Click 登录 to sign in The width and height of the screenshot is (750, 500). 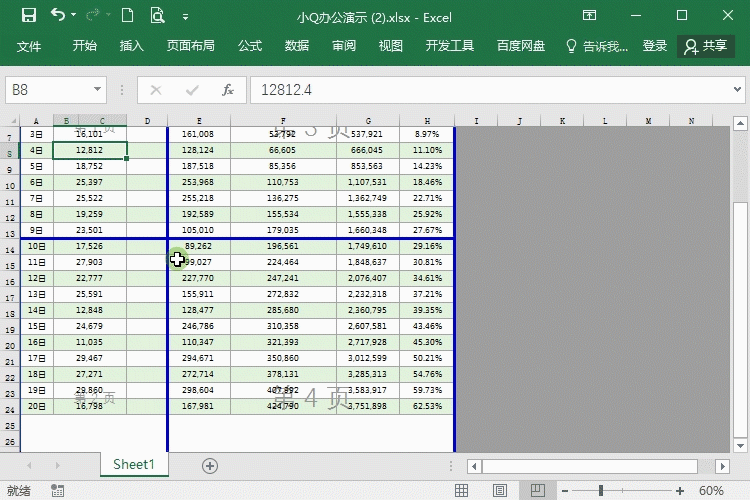click(654, 46)
